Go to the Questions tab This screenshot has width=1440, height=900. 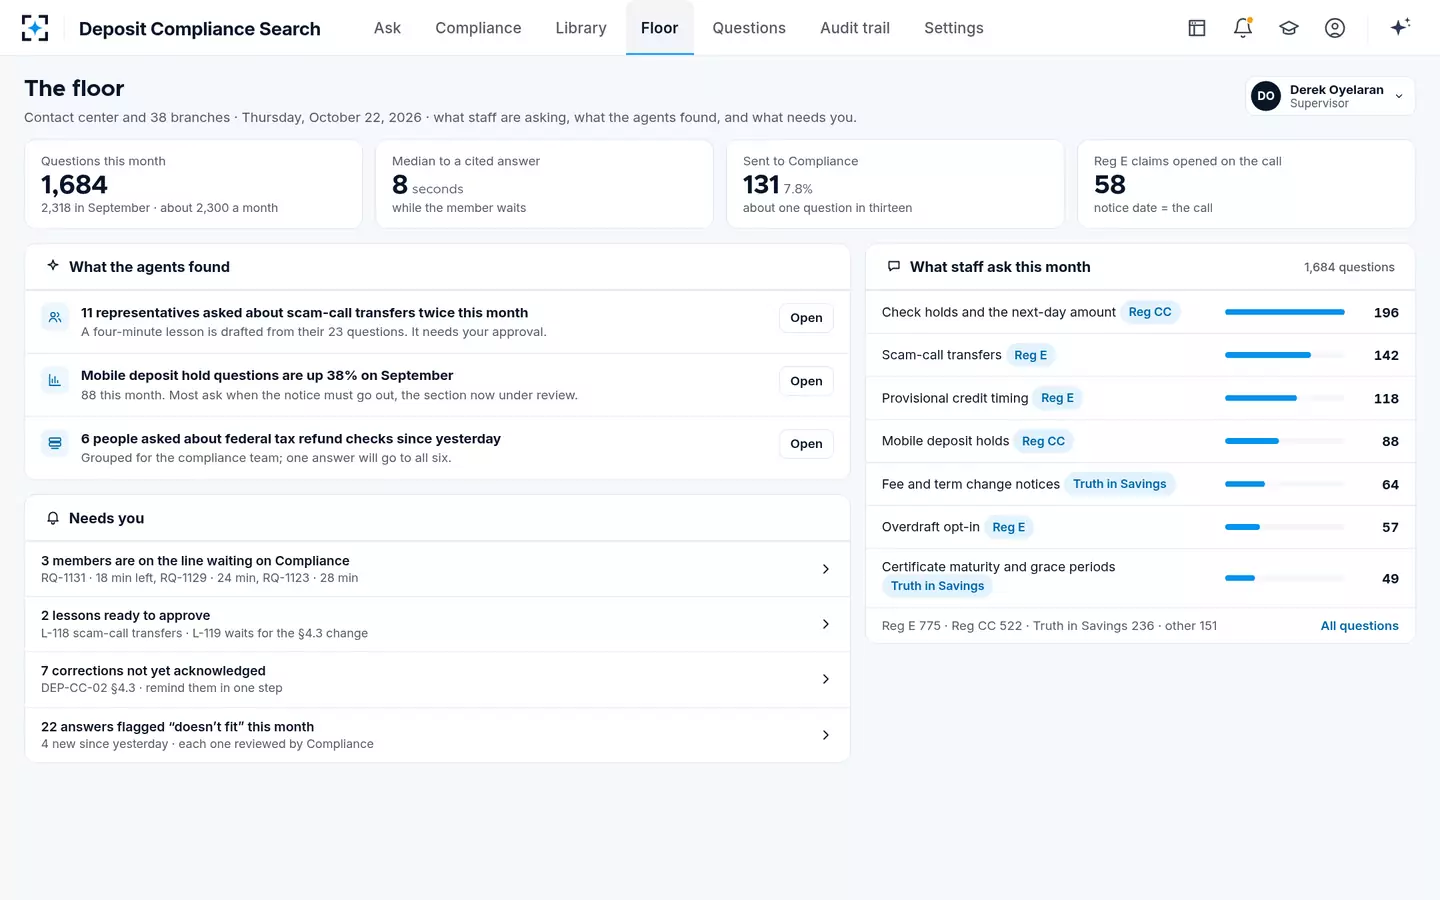pos(749,28)
